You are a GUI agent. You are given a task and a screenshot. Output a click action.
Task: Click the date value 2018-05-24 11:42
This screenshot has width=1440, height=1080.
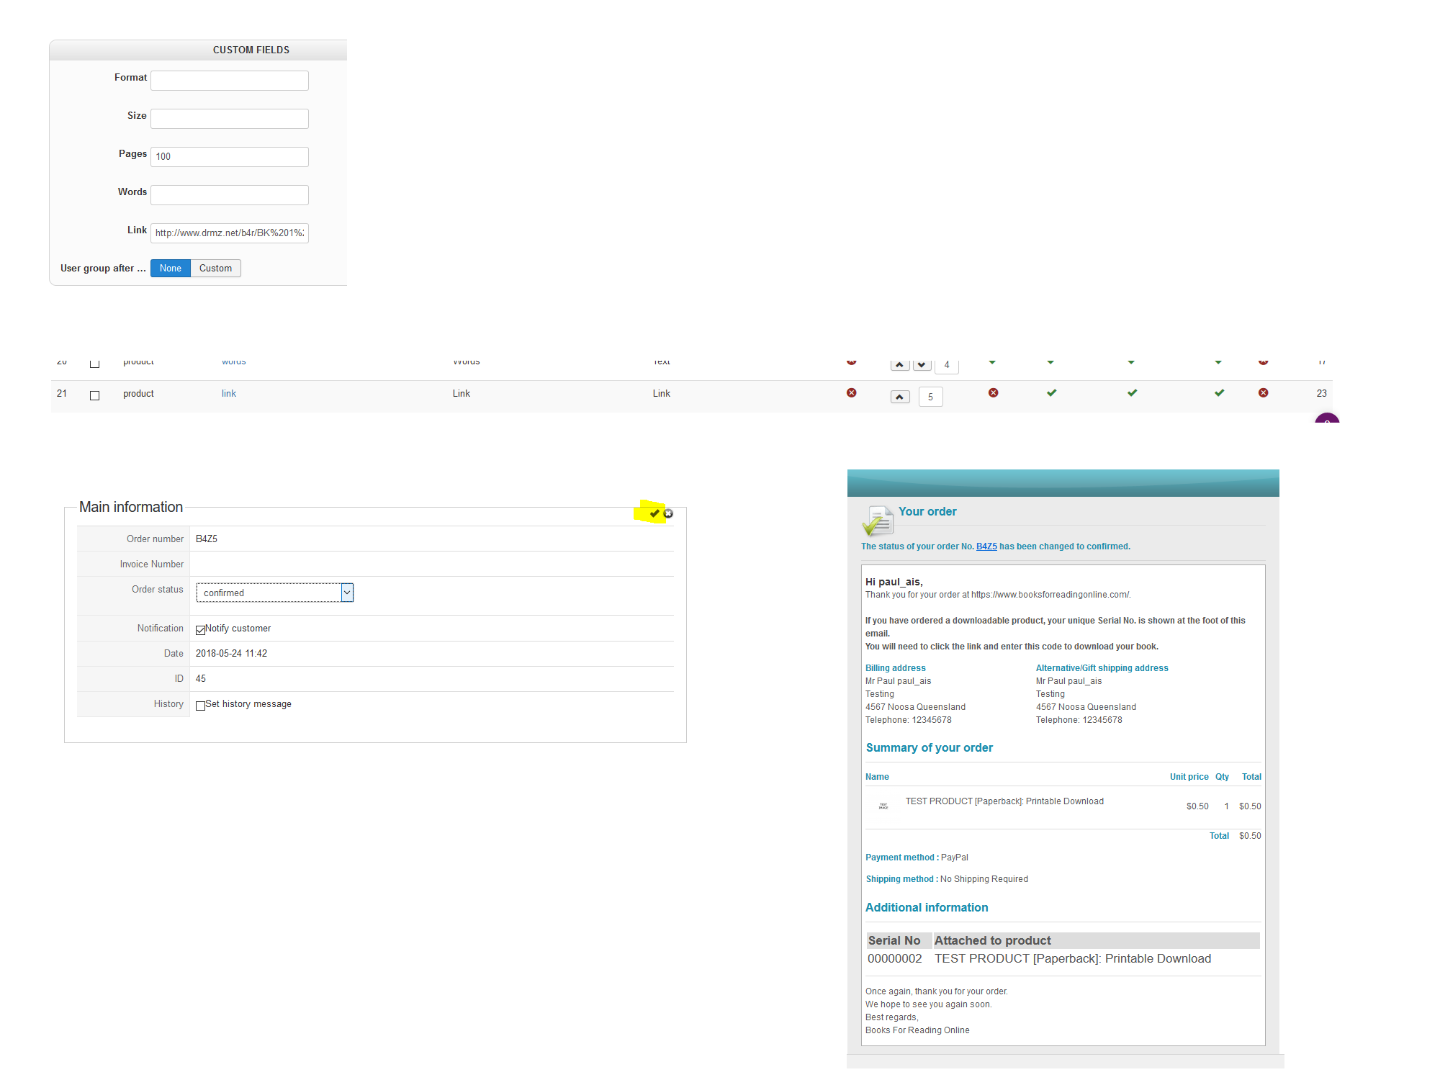[231, 654]
